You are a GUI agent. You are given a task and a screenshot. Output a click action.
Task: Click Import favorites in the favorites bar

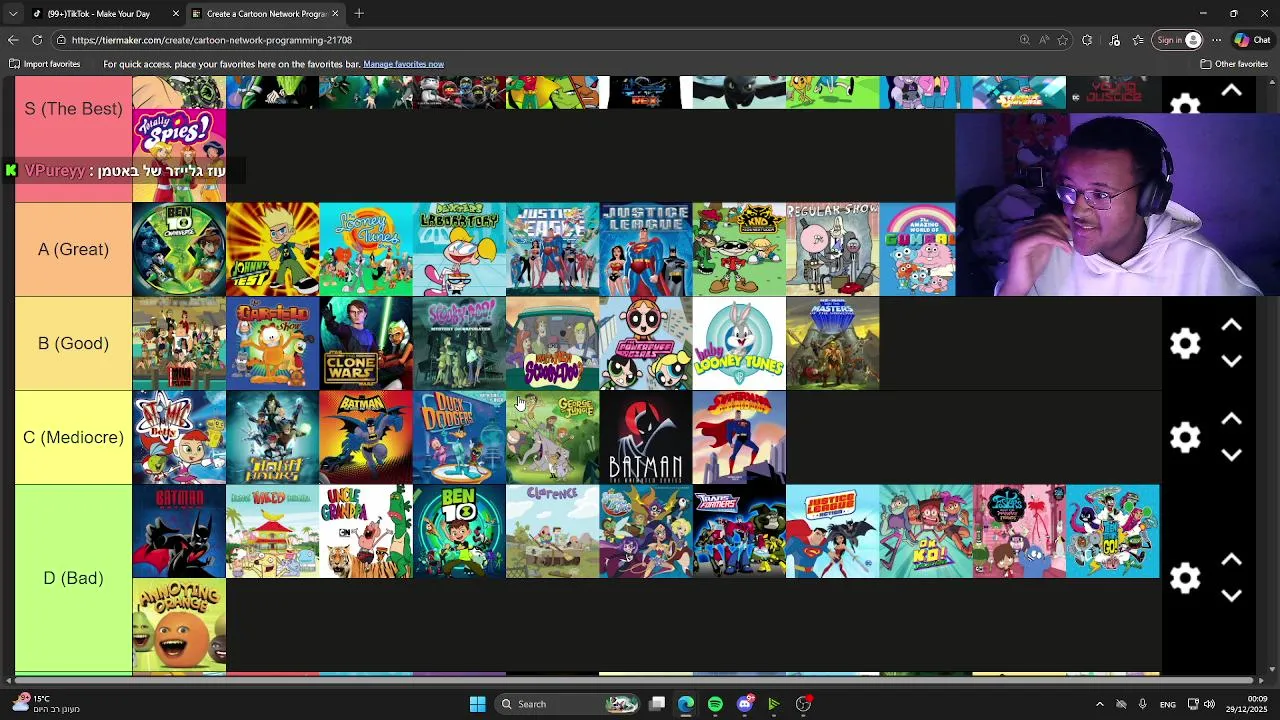[45, 64]
